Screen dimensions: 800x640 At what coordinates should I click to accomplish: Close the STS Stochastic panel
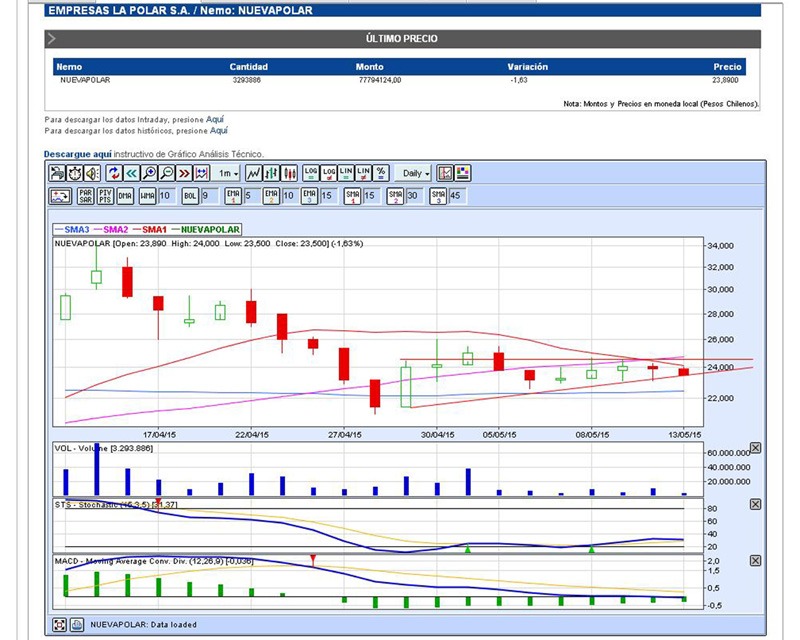click(756, 504)
